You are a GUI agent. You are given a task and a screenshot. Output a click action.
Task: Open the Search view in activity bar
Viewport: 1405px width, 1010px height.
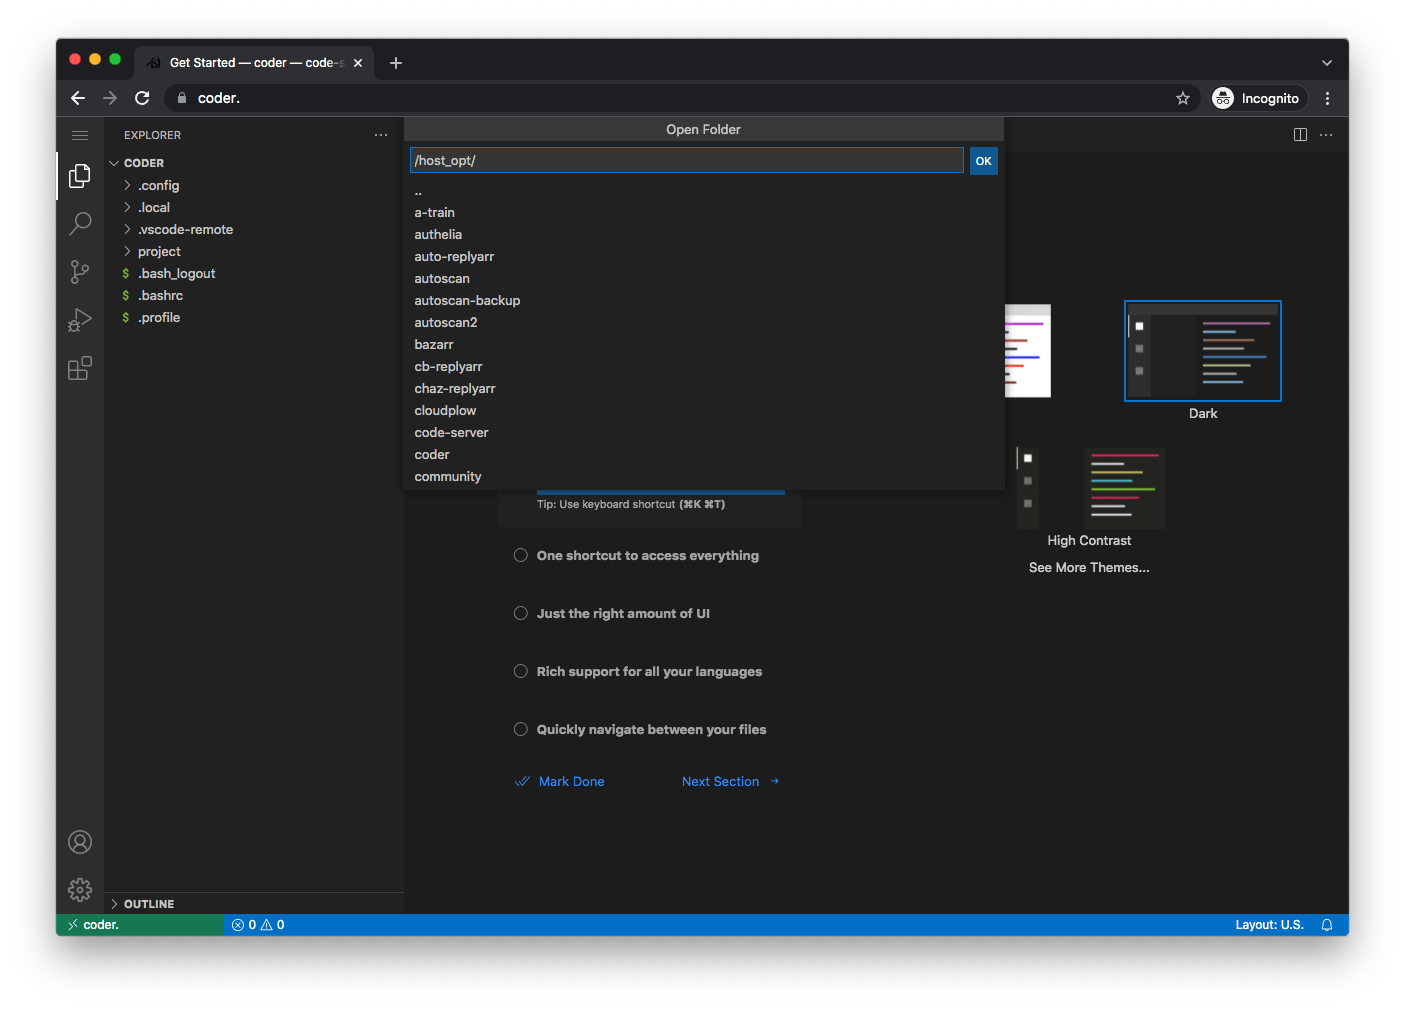coord(80,223)
